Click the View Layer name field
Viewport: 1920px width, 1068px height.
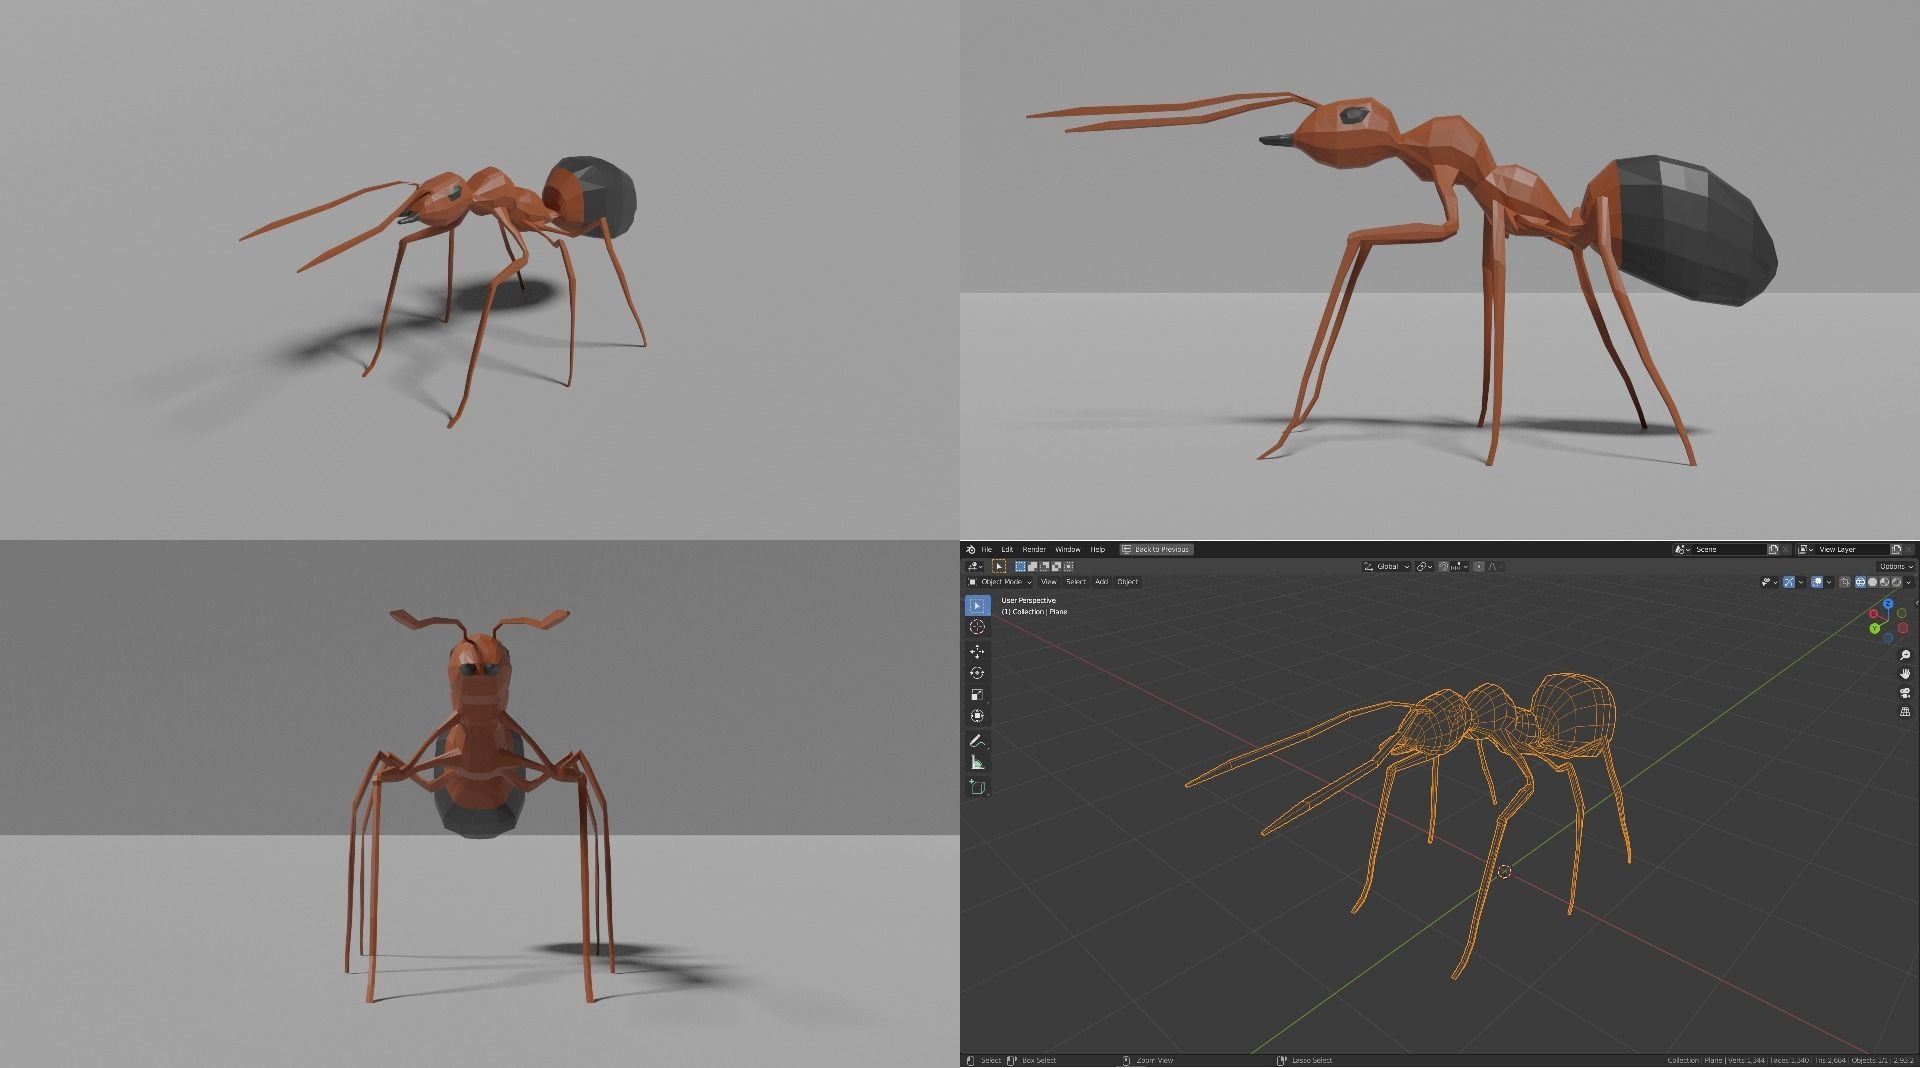click(x=1850, y=549)
